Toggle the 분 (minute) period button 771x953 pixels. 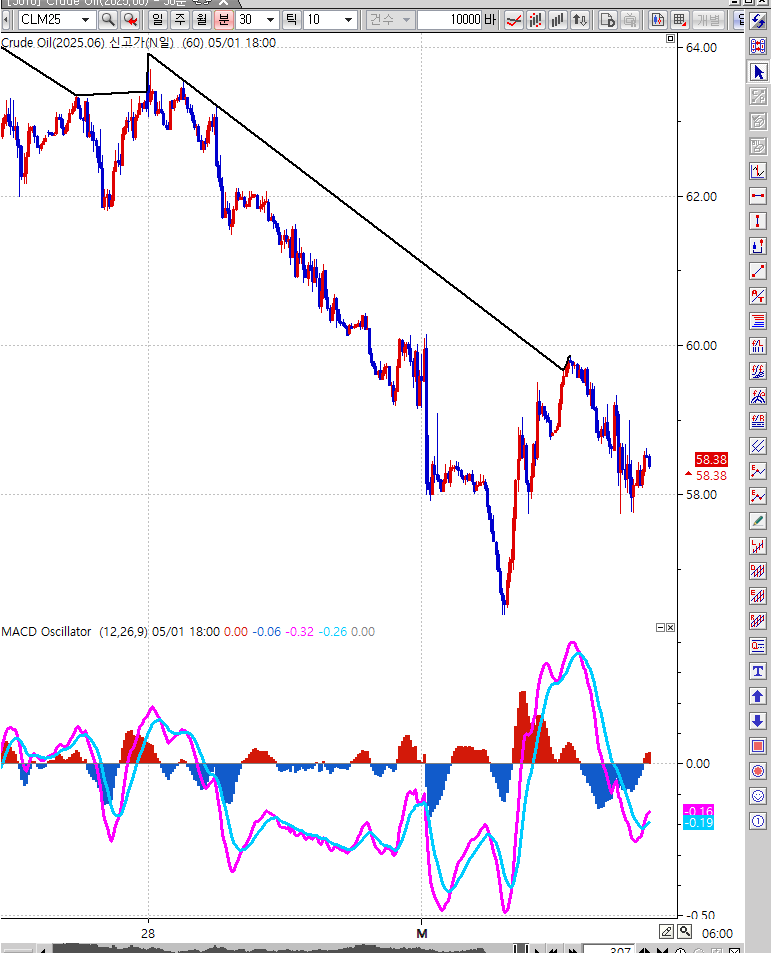223,19
